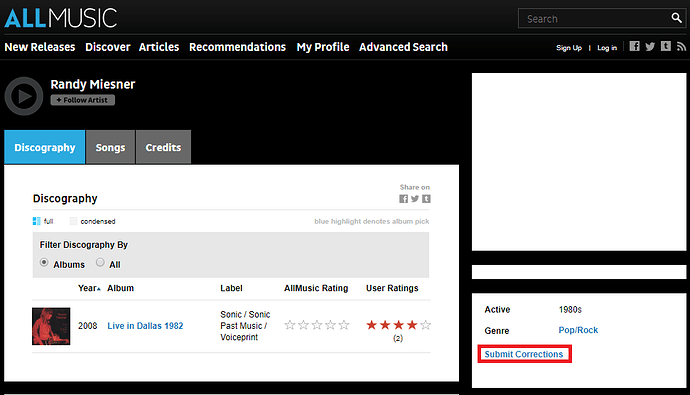Click the Label column header
The image size is (690, 395).
click(231, 288)
